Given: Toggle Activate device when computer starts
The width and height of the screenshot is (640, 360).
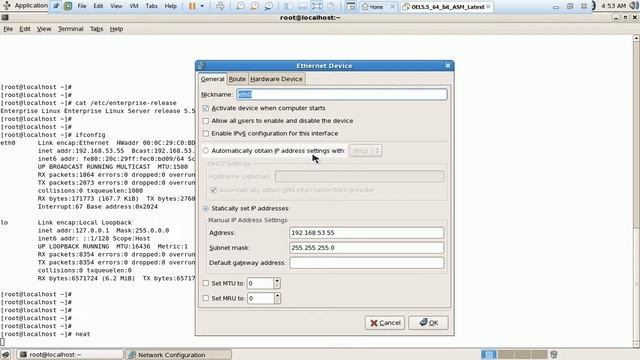Looking at the screenshot, I should pos(206,108).
